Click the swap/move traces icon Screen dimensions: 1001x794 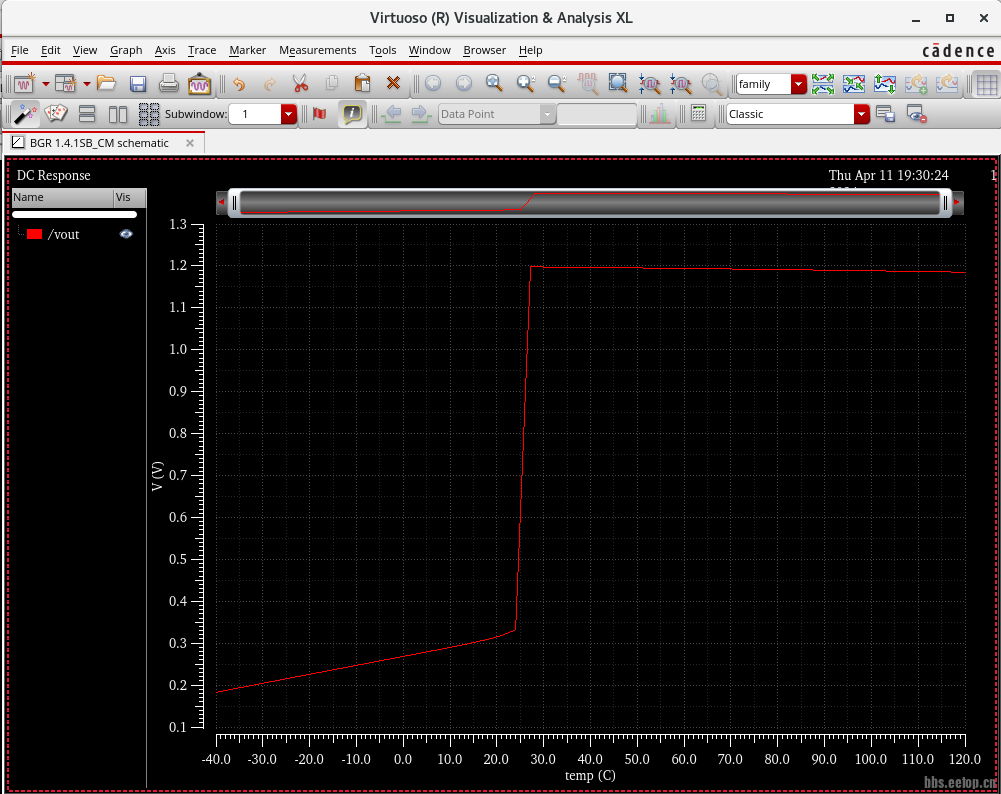(885, 84)
